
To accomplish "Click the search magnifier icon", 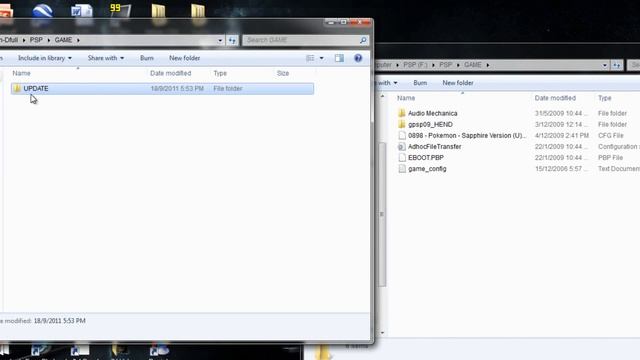I will 363,40.
